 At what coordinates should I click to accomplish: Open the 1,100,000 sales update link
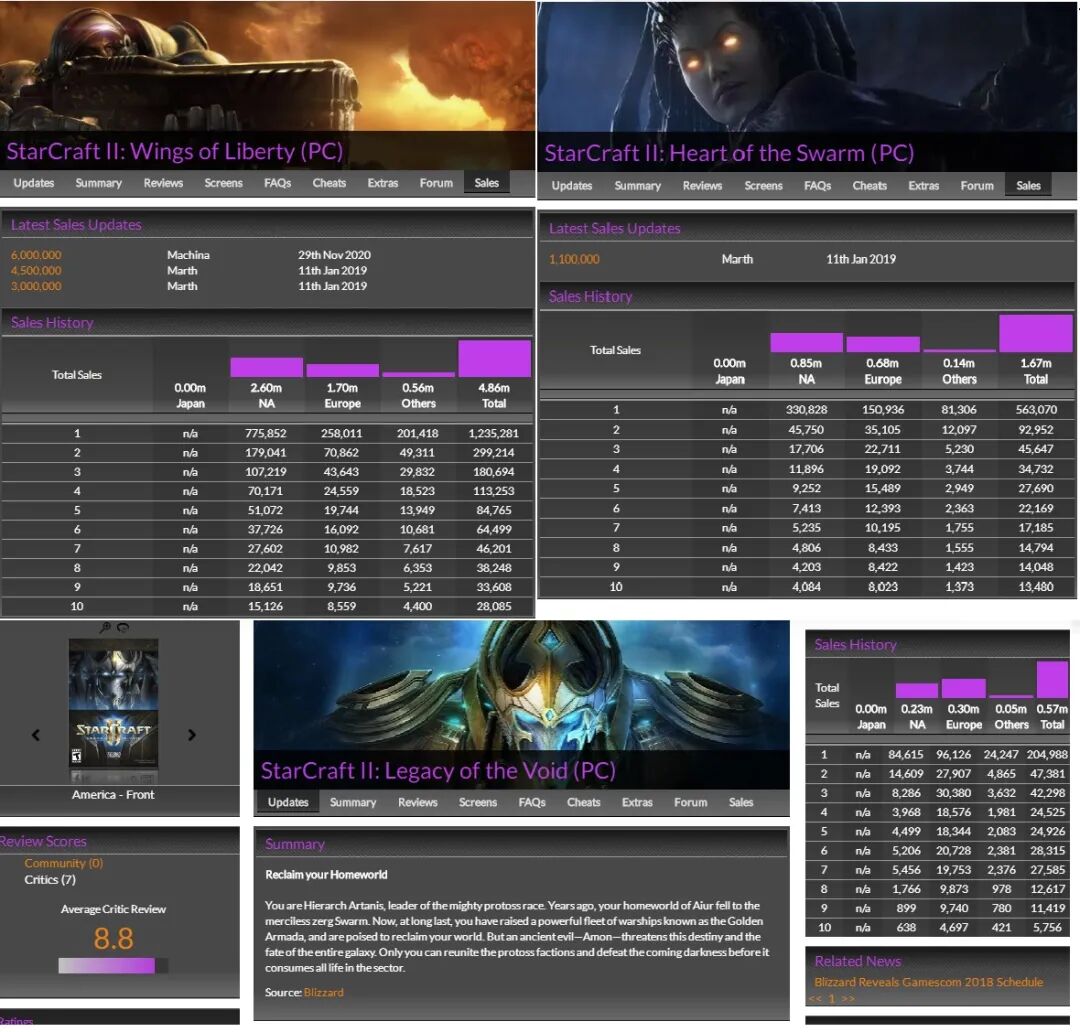(574, 259)
